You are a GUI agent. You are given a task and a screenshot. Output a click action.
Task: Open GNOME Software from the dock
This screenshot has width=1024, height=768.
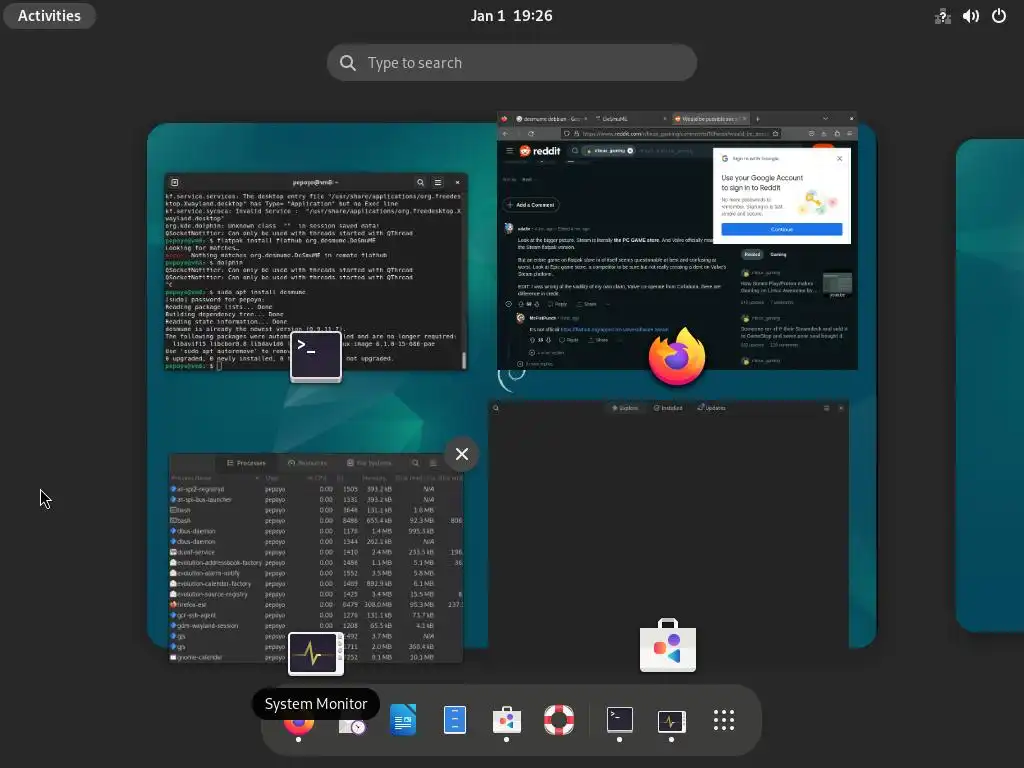(x=507, y=720)
